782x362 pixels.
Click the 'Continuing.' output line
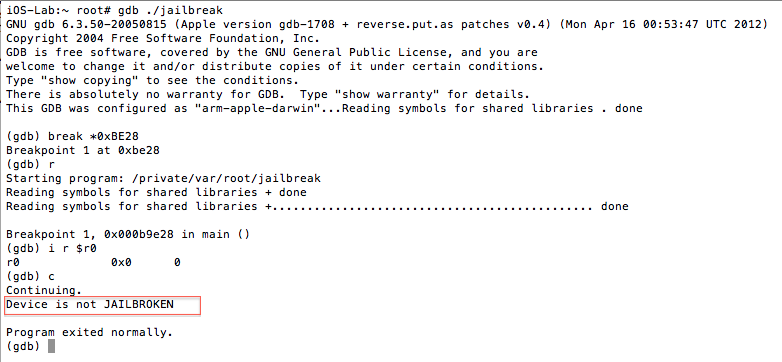point(44,290)
